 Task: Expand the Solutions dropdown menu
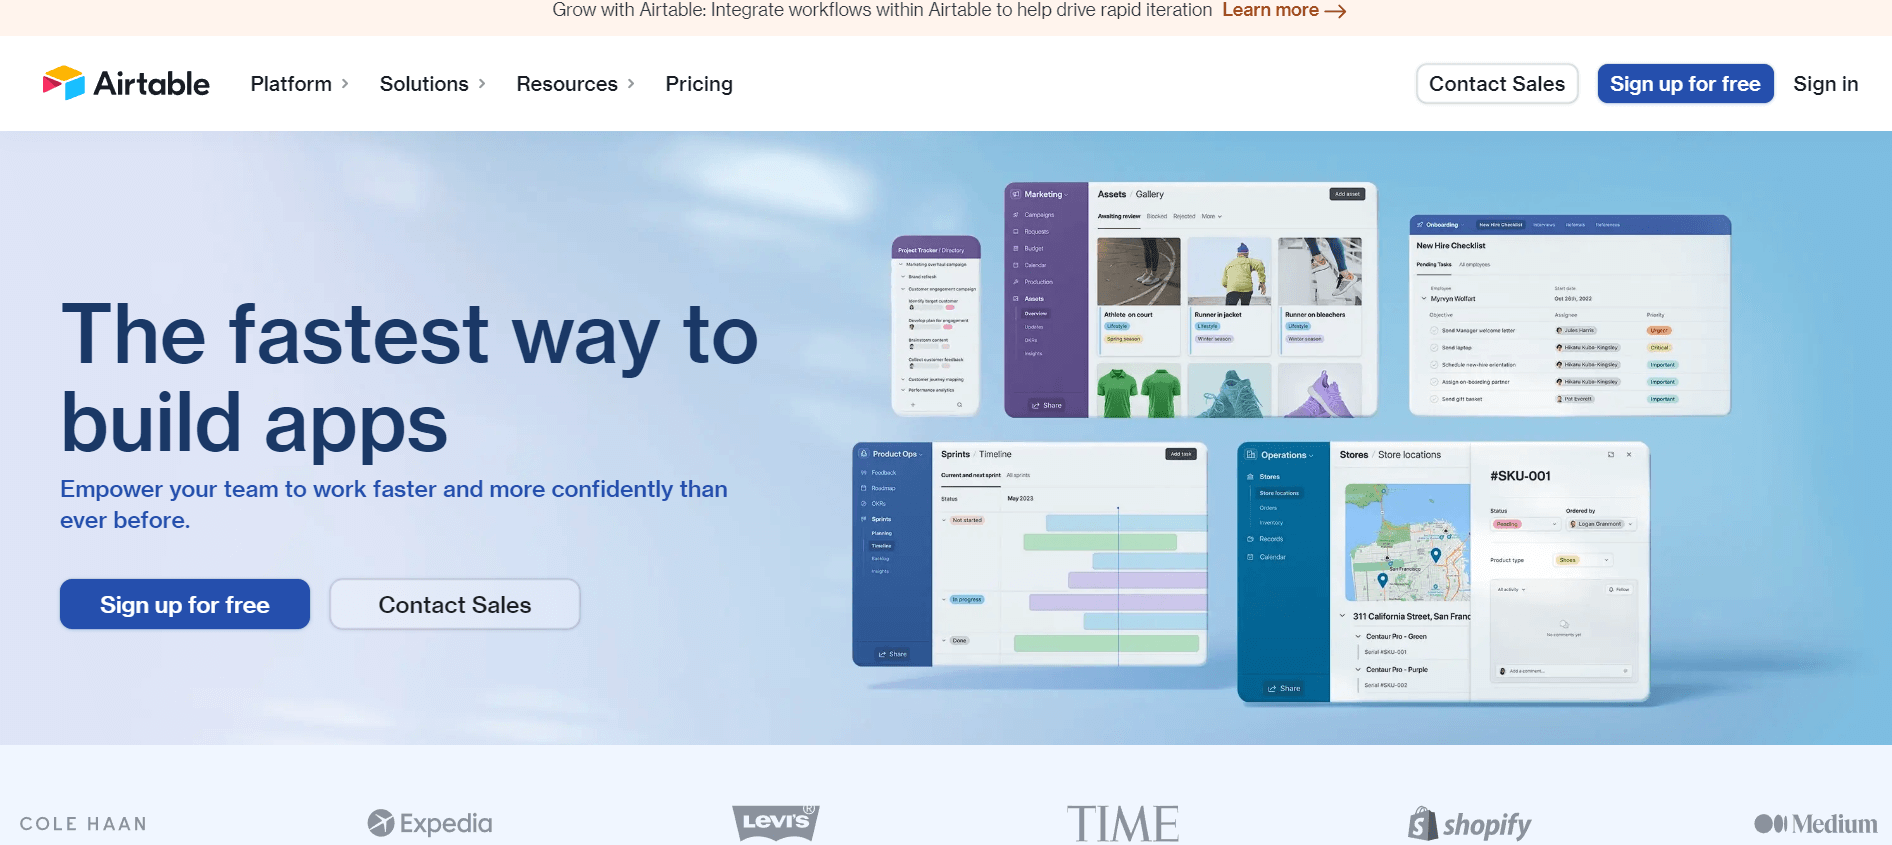(432, 84)
